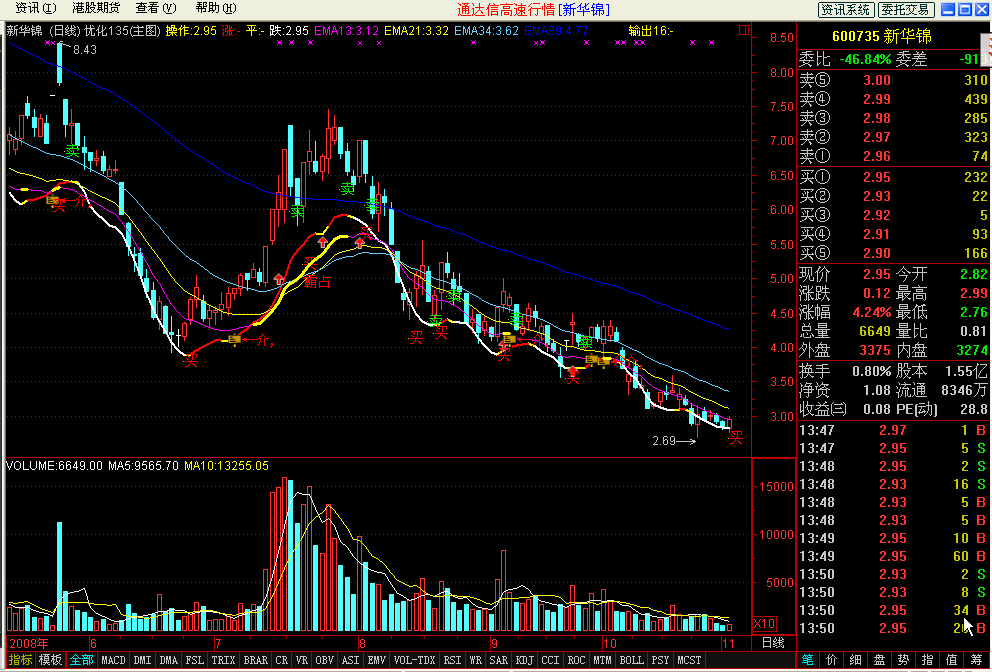This screenshot has width=992, height=672.
Task: Switch to the FSL indicator
Action: point(194,660)
